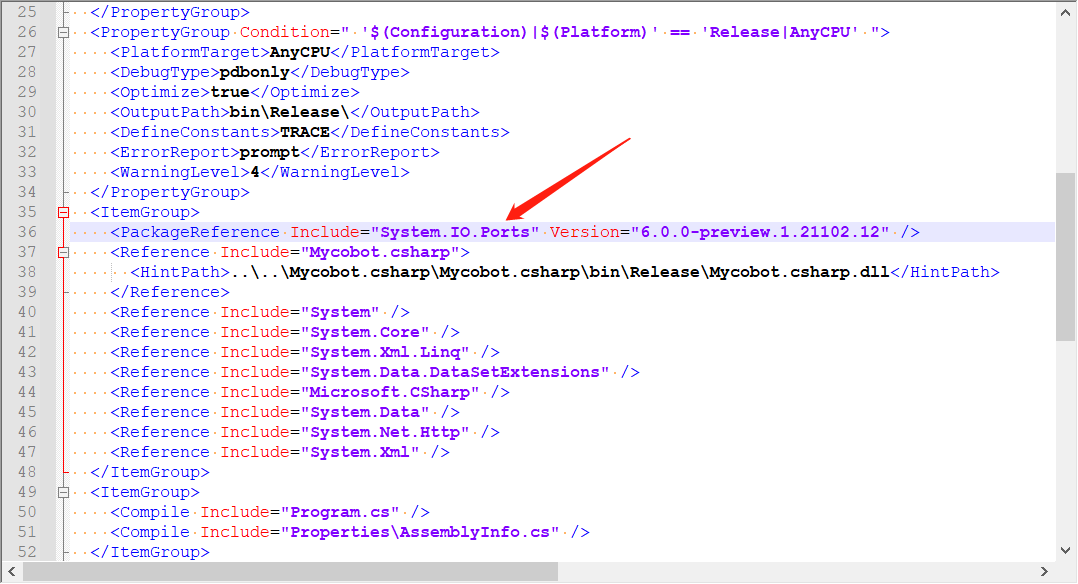Click the Condition attribute name on line 26
This screenshot has width=1078, height=584.
[x=285, y=32]
